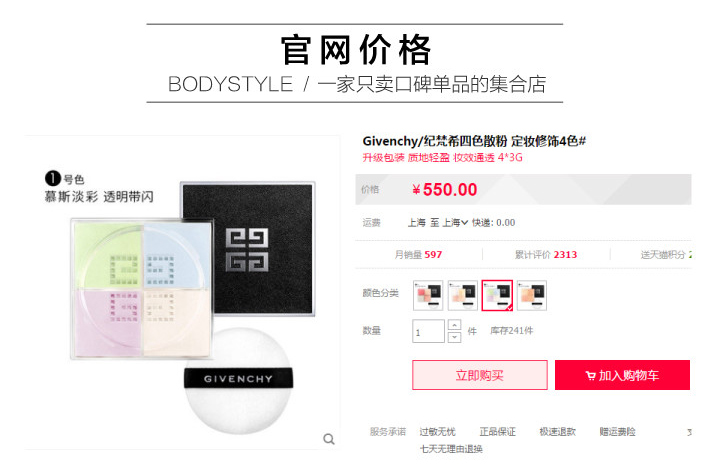Image resolution: width=706 pixels, height=473 pixels.
Task: Select the fourth color variant thumbnail
Action: (x=532, y=295)
